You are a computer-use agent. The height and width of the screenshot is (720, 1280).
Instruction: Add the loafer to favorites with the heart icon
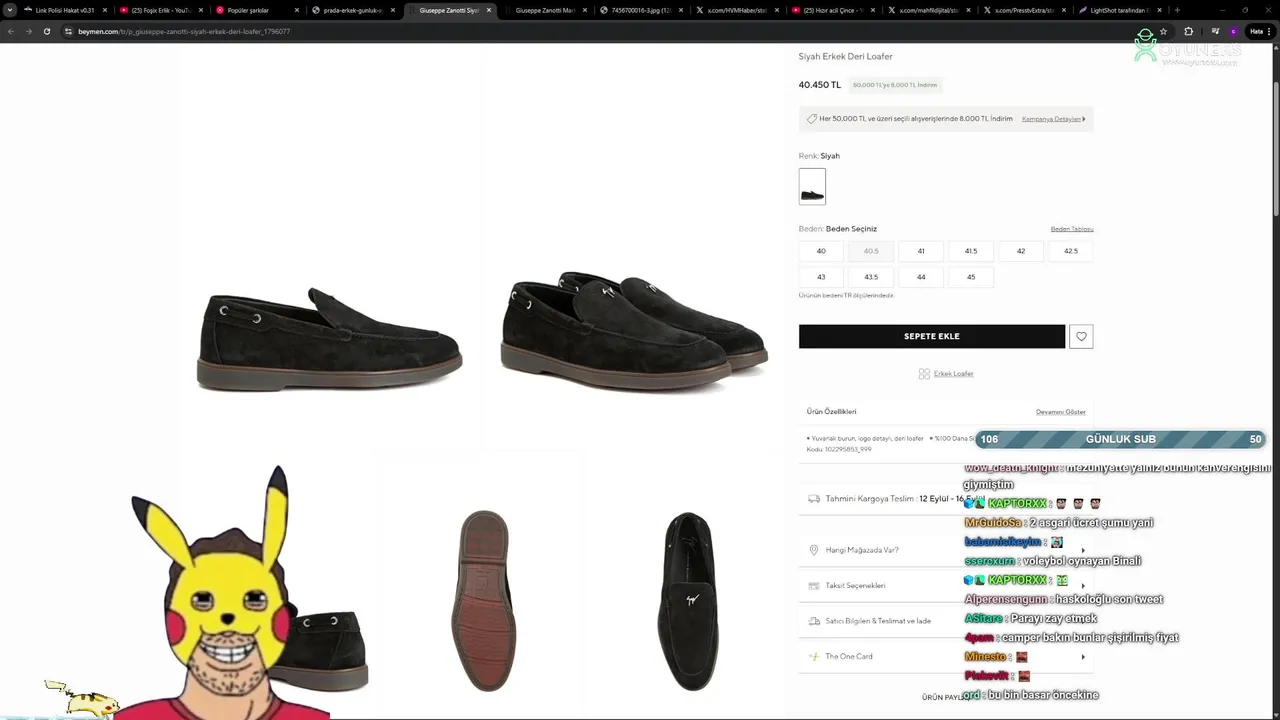click(1081, 337)
